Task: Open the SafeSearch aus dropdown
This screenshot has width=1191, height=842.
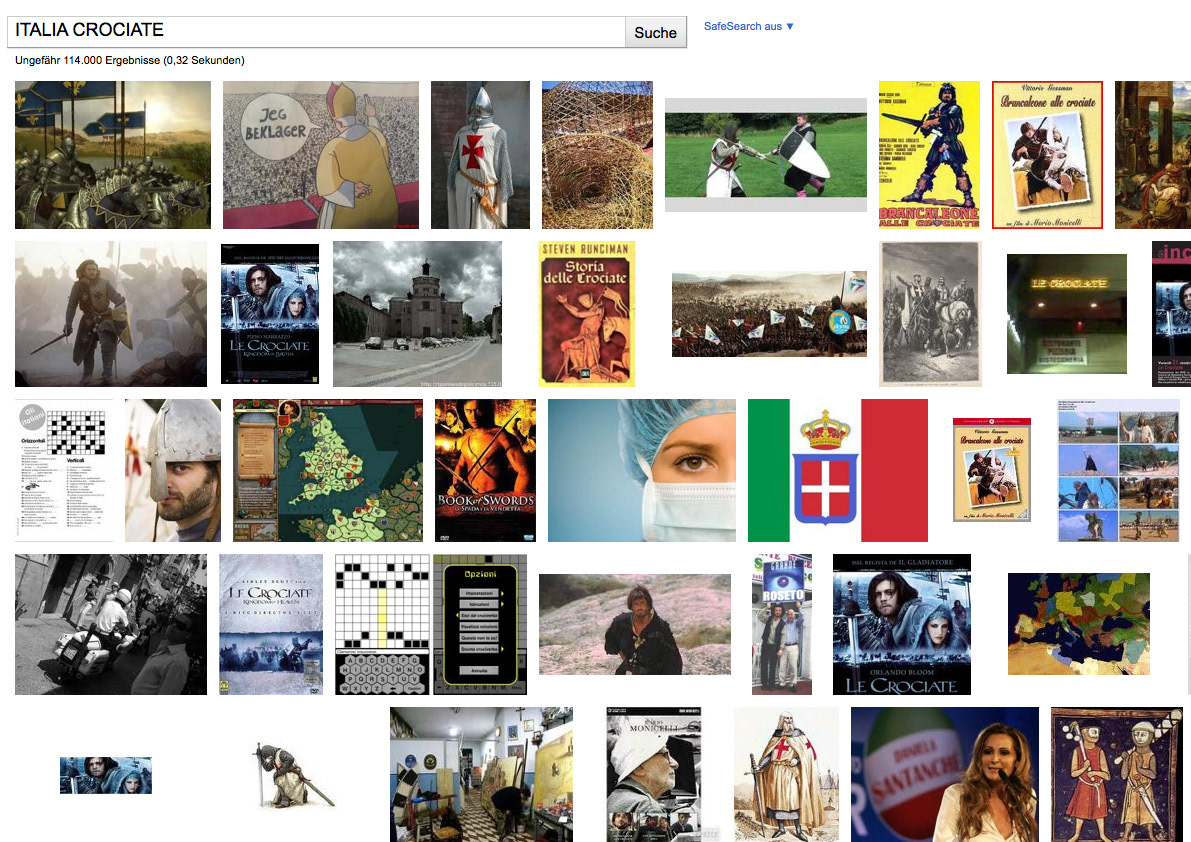Action: coord(748,27)
